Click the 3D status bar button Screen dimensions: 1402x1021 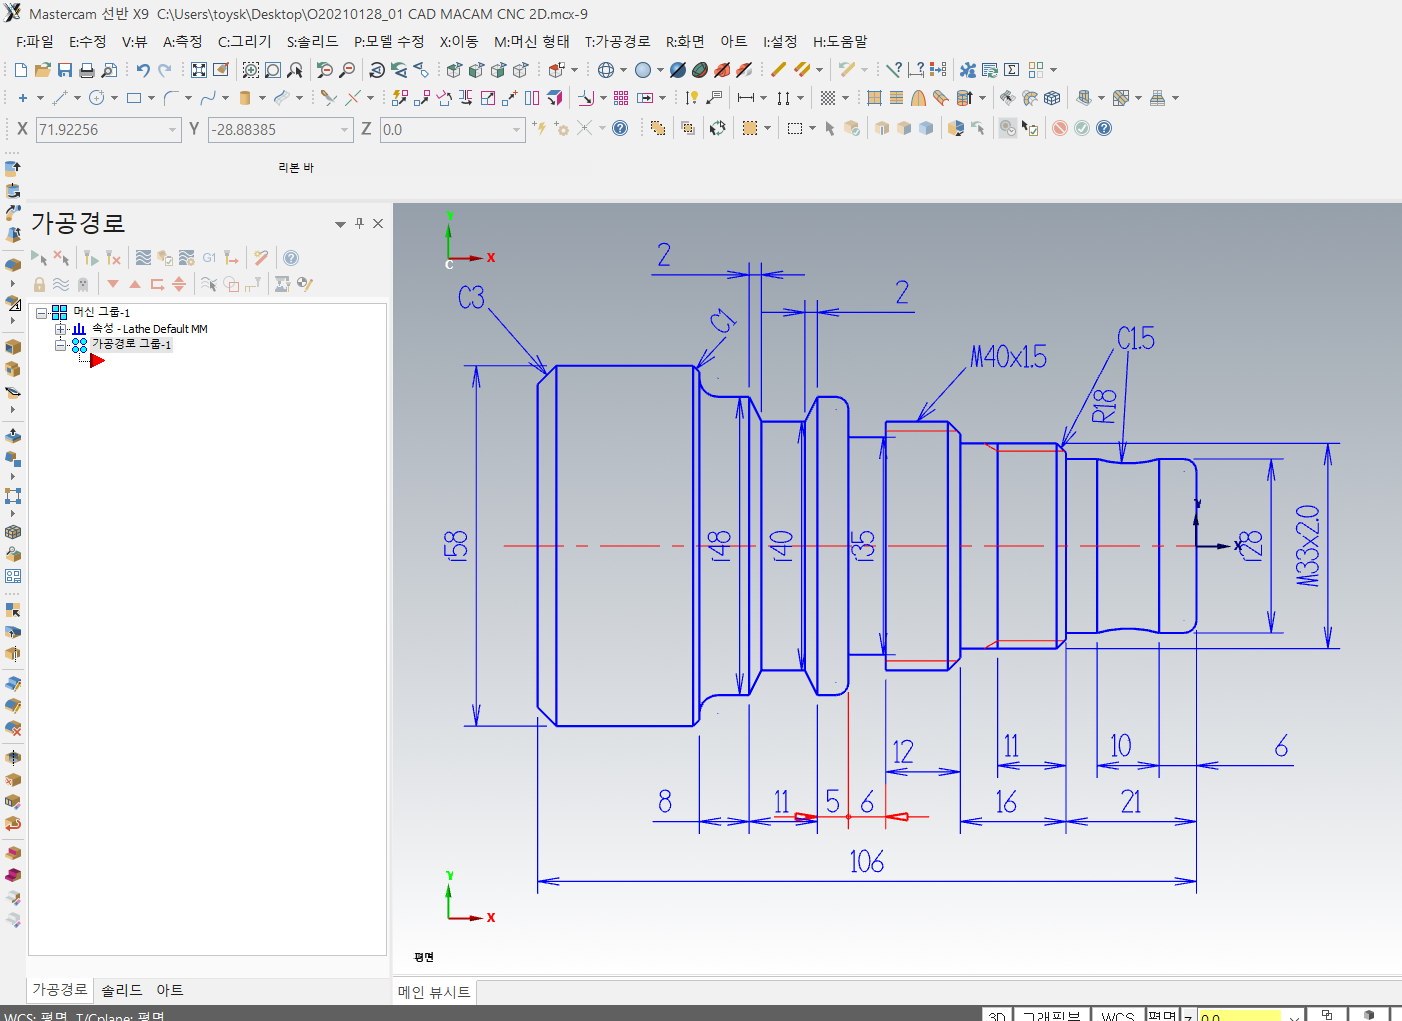point(997,1015)
